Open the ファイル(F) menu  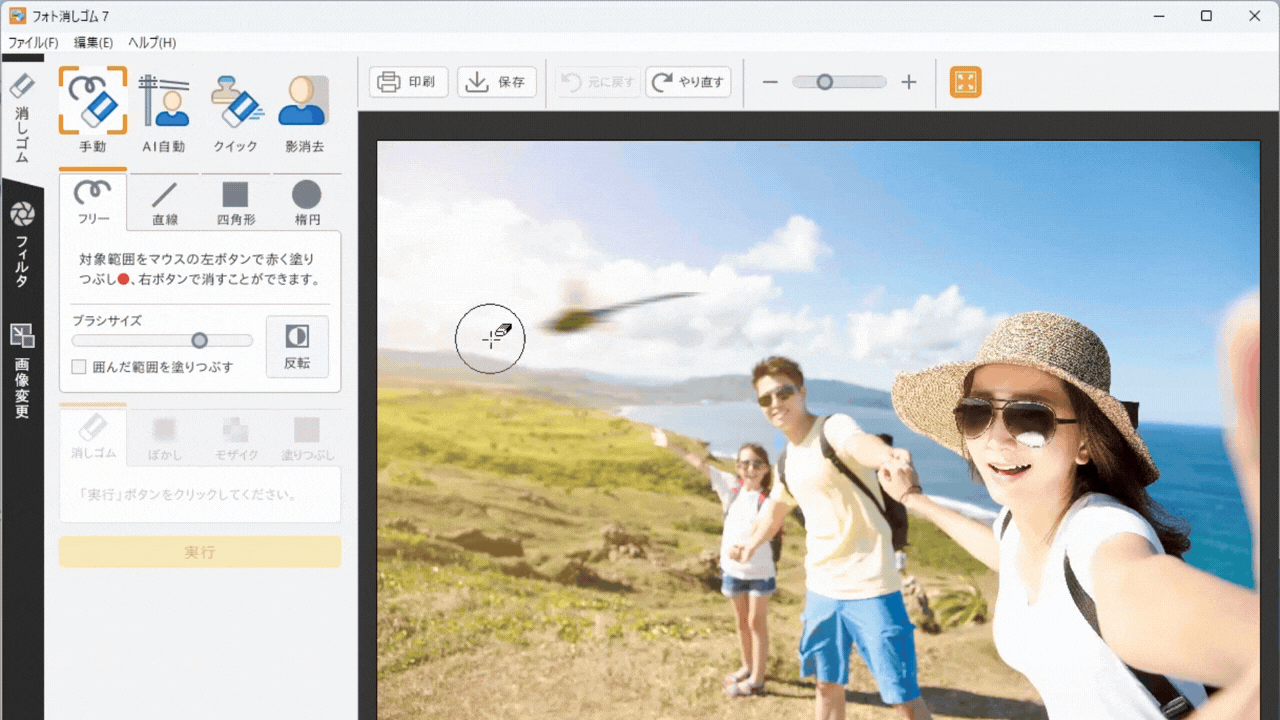[33, 43]
